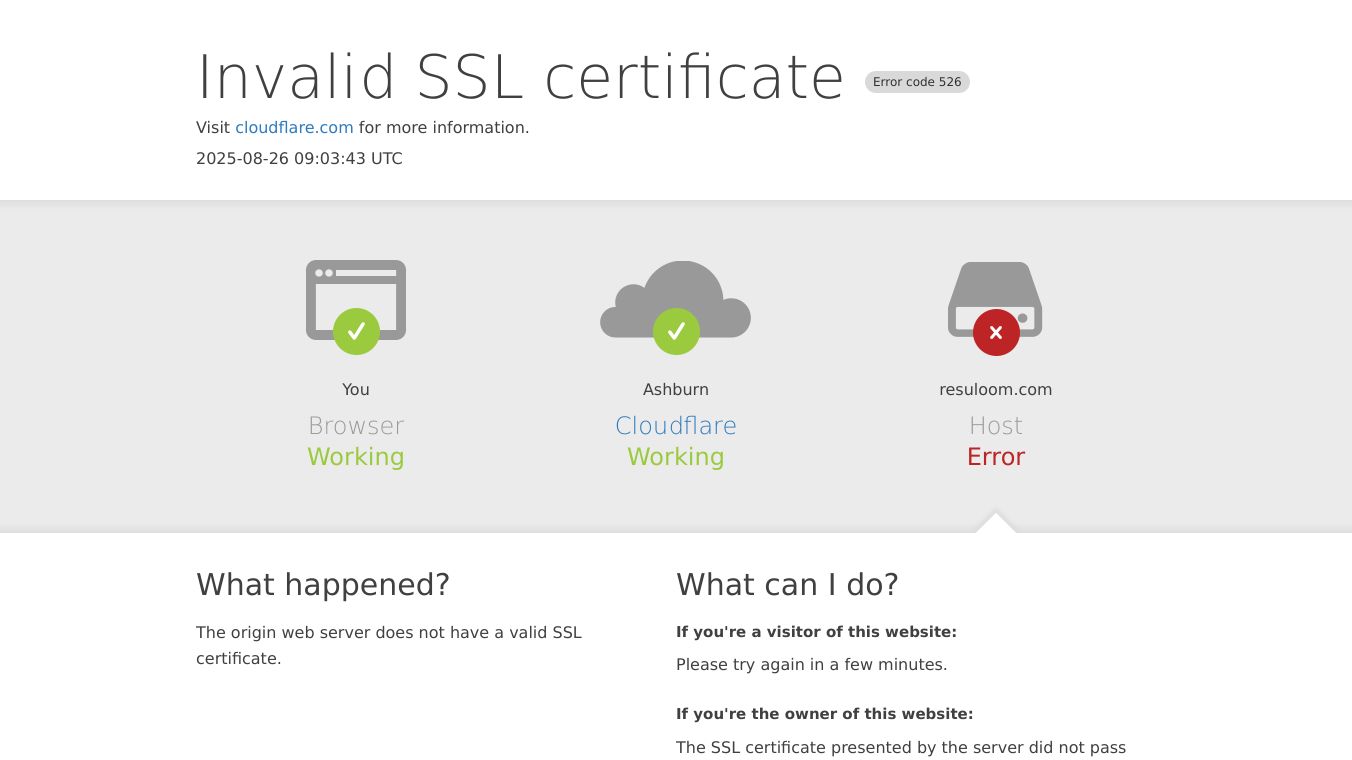Click the origin web server explanation text
The height and width of the screenshot is (760, 1352).
click(389, 646)
